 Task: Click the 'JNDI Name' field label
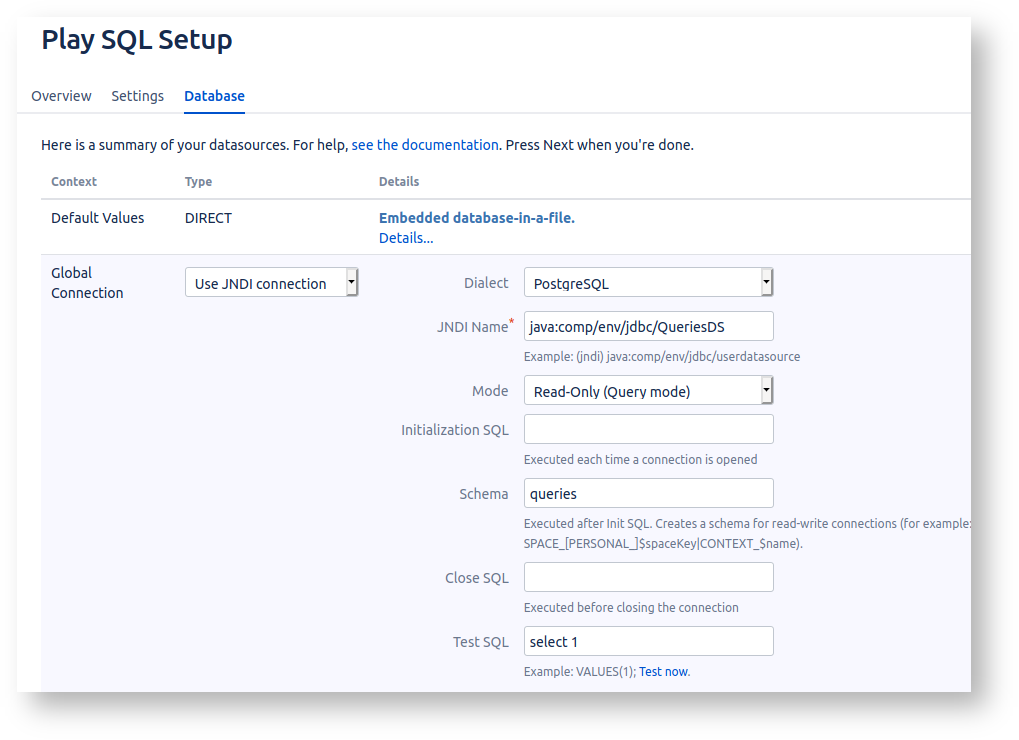[471, 326]
